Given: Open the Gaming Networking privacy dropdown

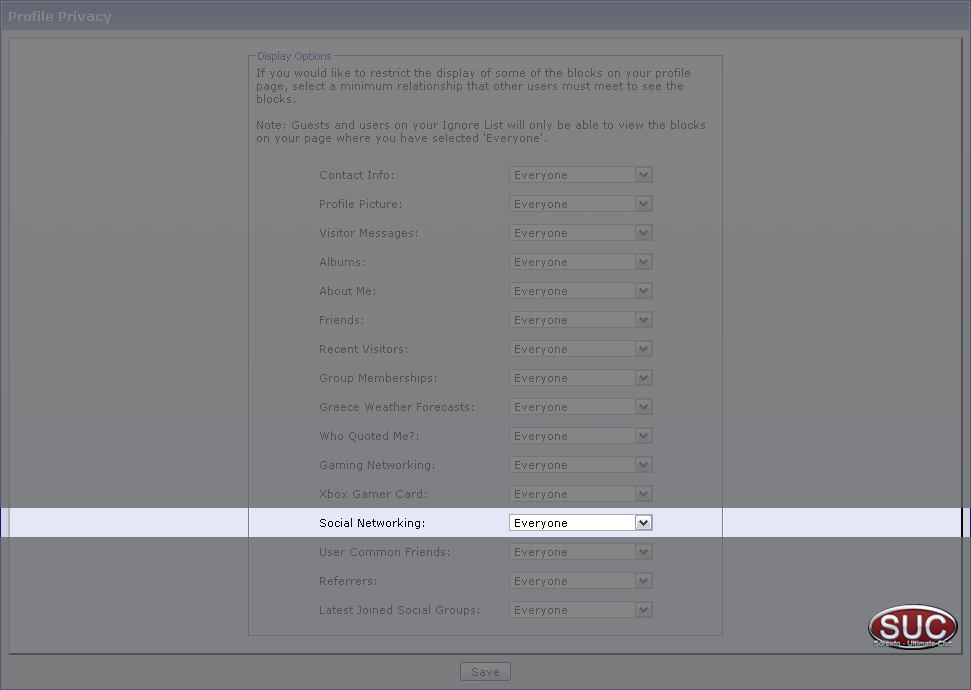Looking at the screenshot, I should 580,465.
